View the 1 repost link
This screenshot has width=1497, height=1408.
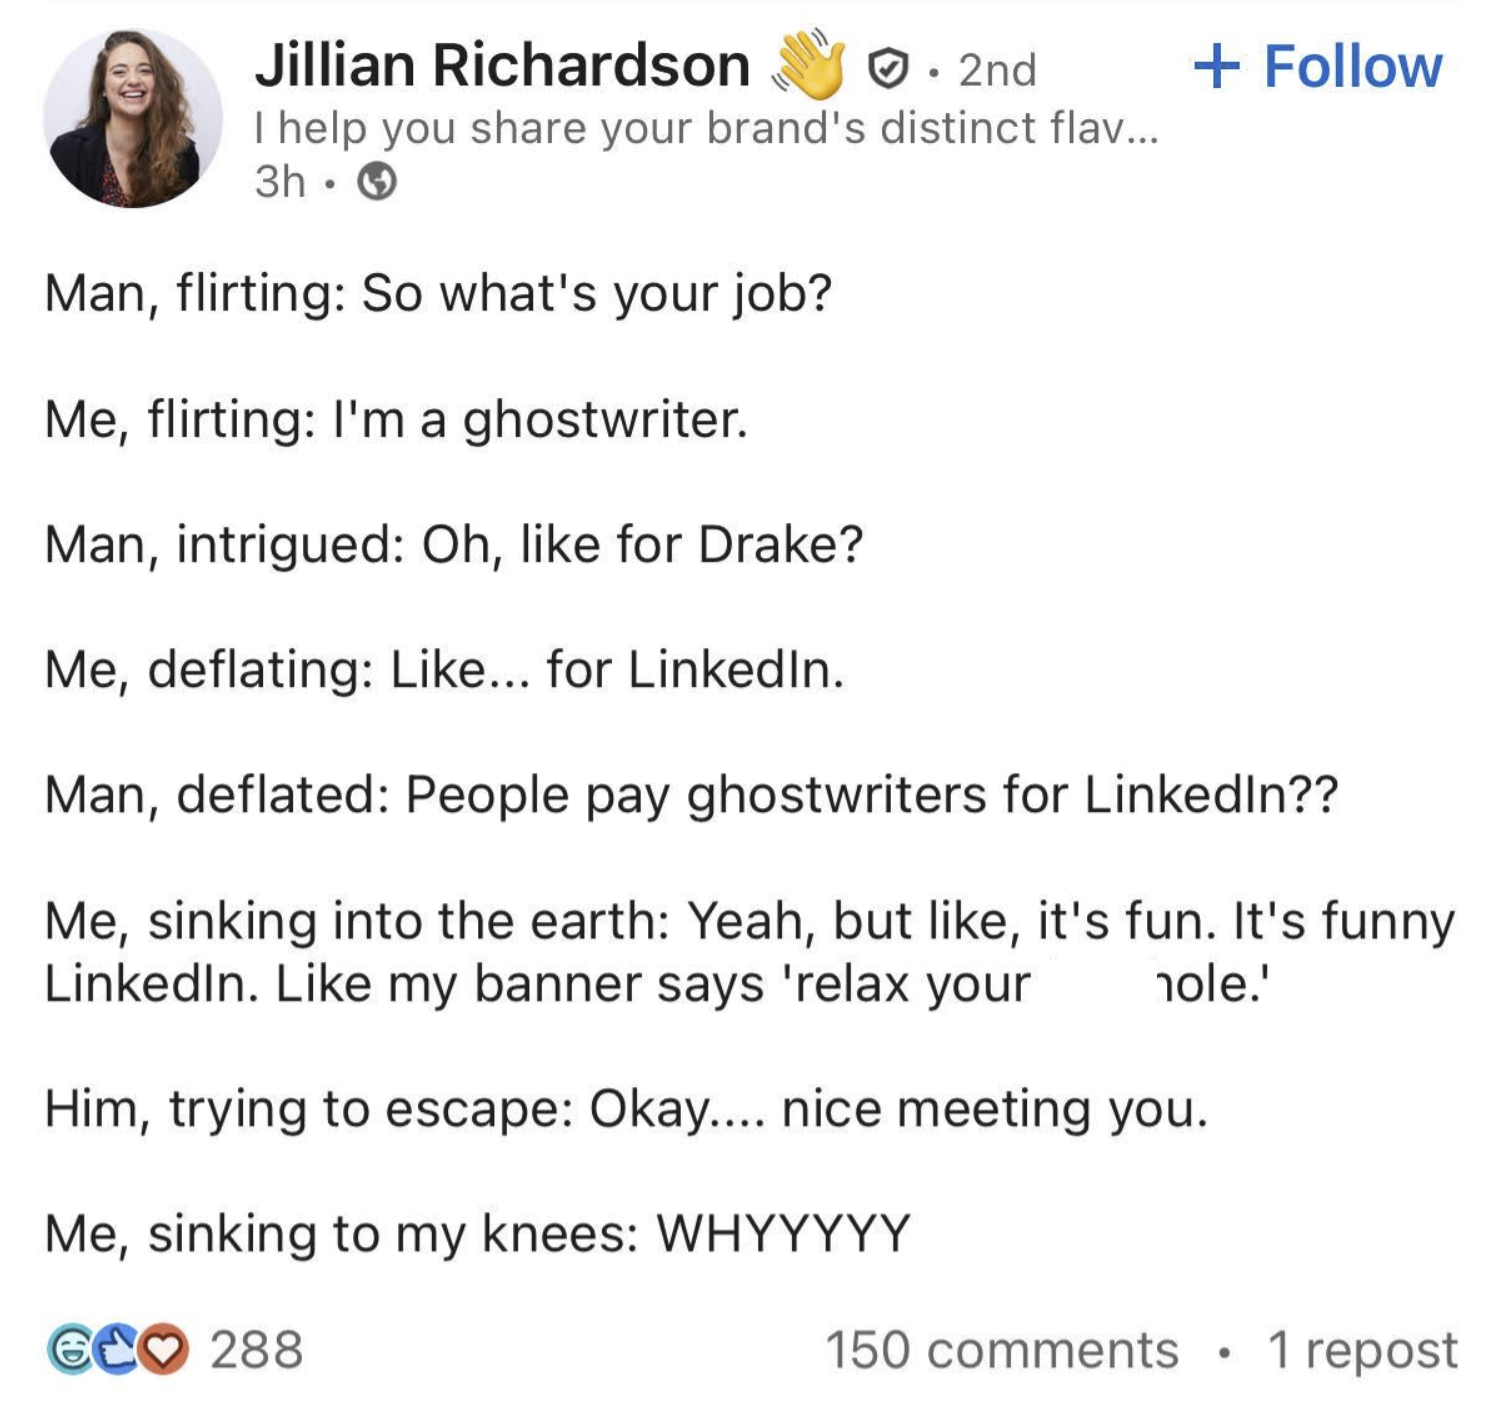[x=1362, y=1350]
